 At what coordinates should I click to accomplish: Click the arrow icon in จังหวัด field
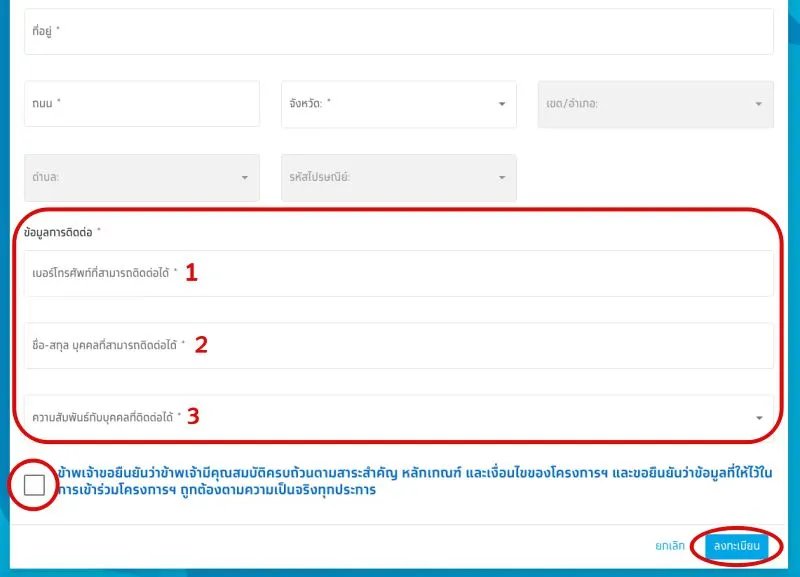point(502,104)
